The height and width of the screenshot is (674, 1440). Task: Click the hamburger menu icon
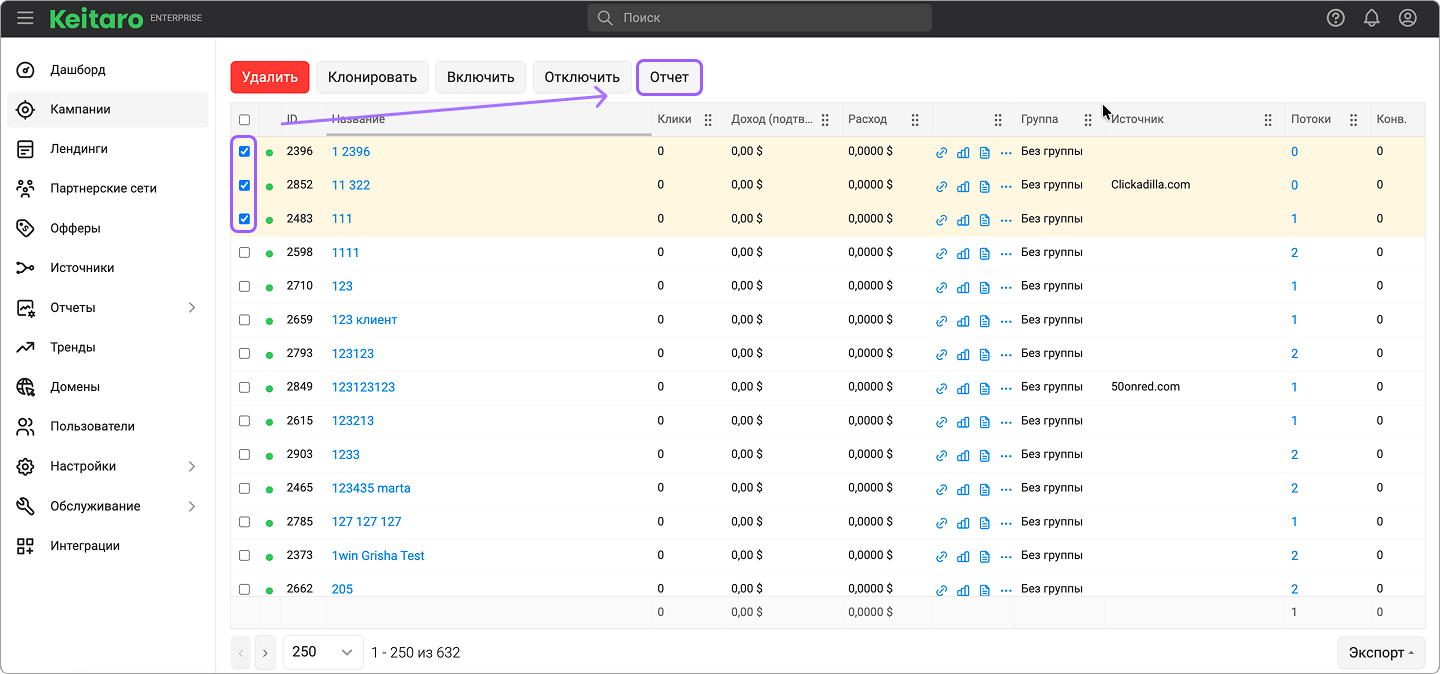pos(25,18)
